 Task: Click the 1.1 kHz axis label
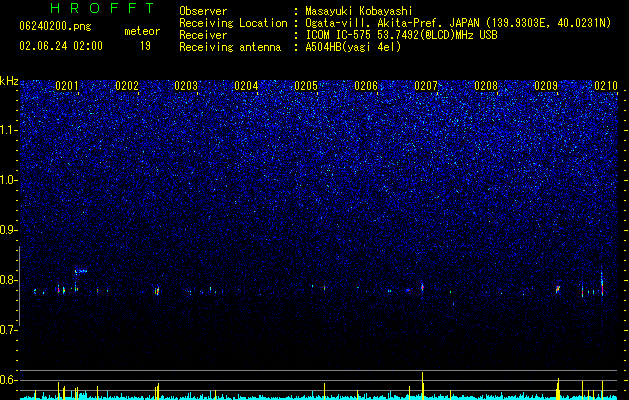pyautogui.click(x=9, y=130)
